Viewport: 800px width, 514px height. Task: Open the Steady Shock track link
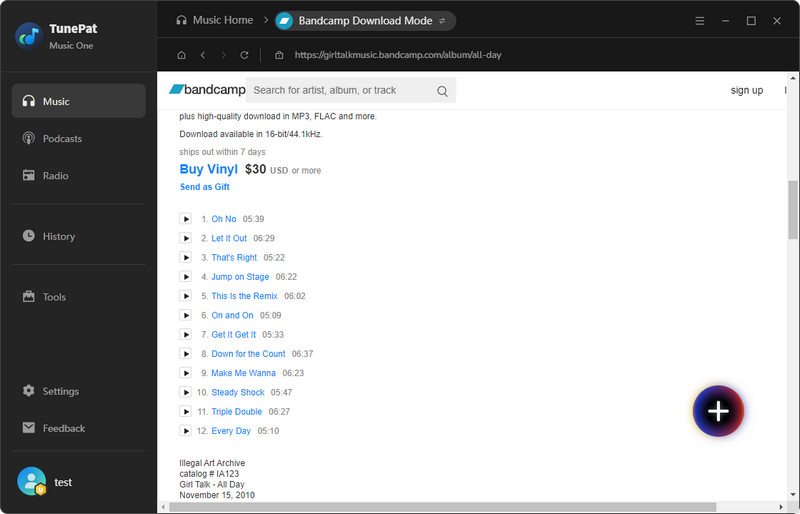[238, 393]
